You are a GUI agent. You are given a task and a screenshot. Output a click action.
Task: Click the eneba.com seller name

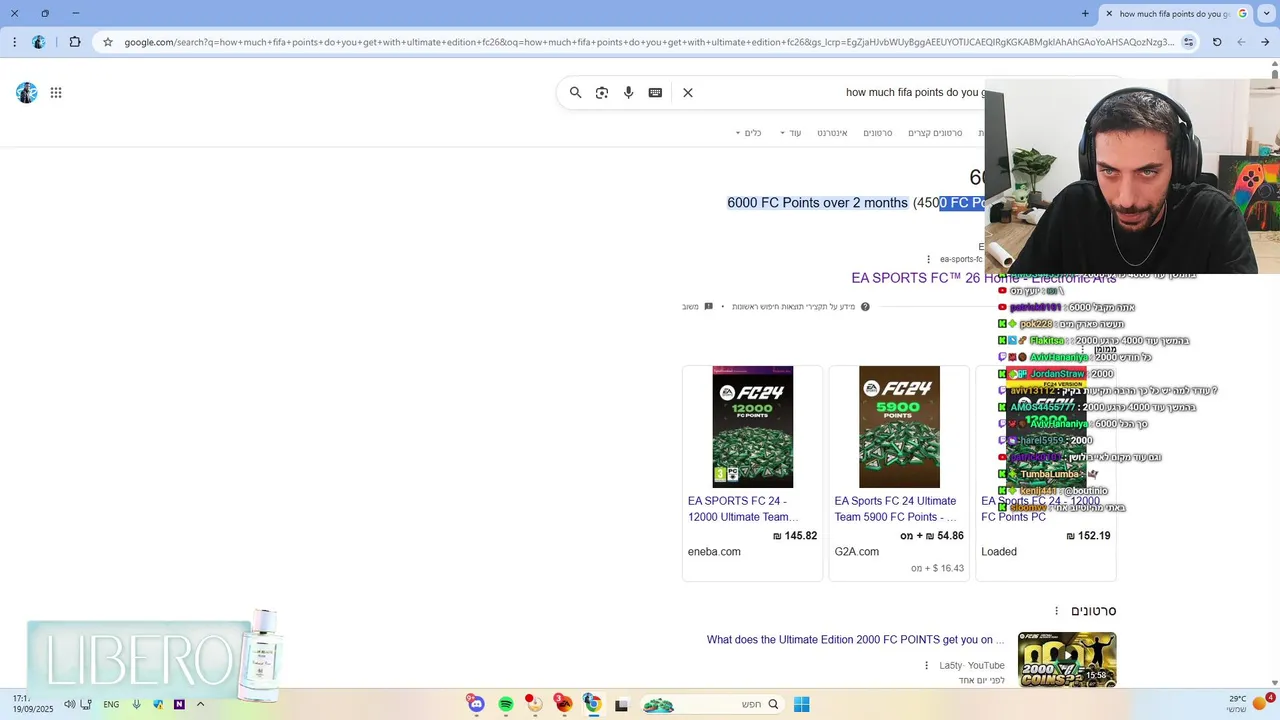(x=714, y=552)
